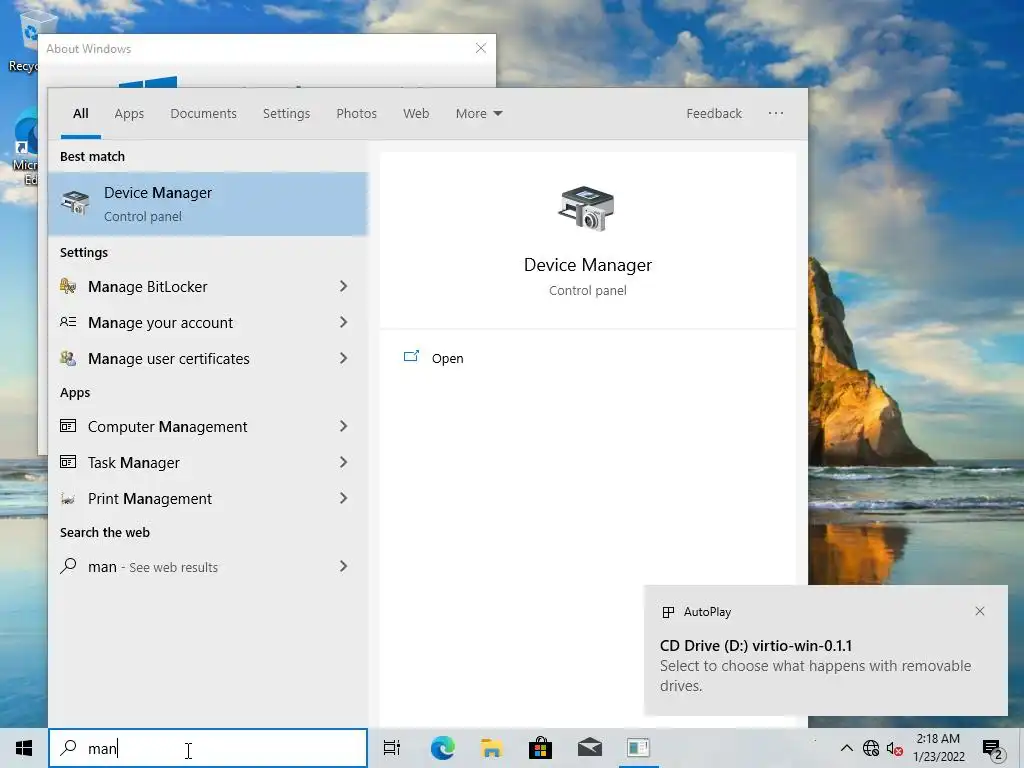
Task: Click Open in the preview pane
Action: coord(447,359)
